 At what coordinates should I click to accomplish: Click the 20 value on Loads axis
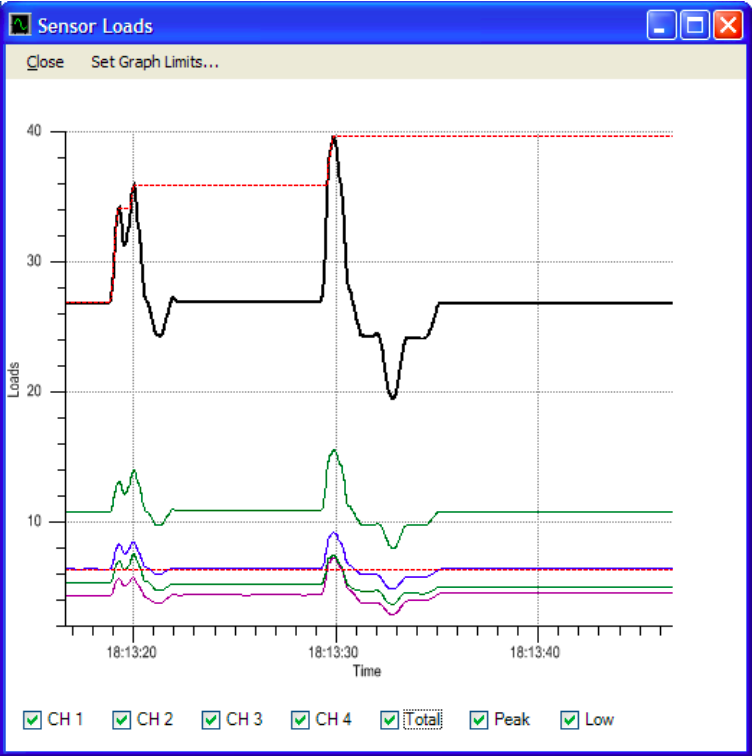click(34, 391)
